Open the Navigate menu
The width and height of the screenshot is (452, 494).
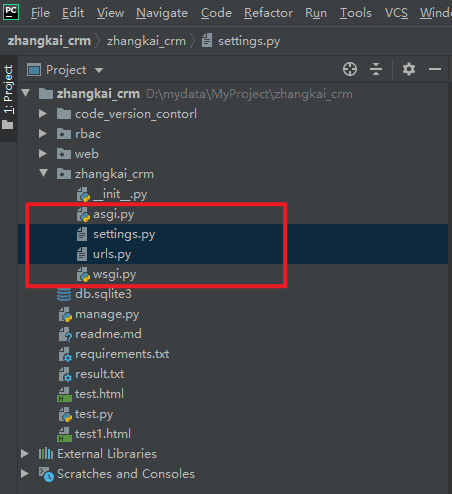[x=162, y=13]
